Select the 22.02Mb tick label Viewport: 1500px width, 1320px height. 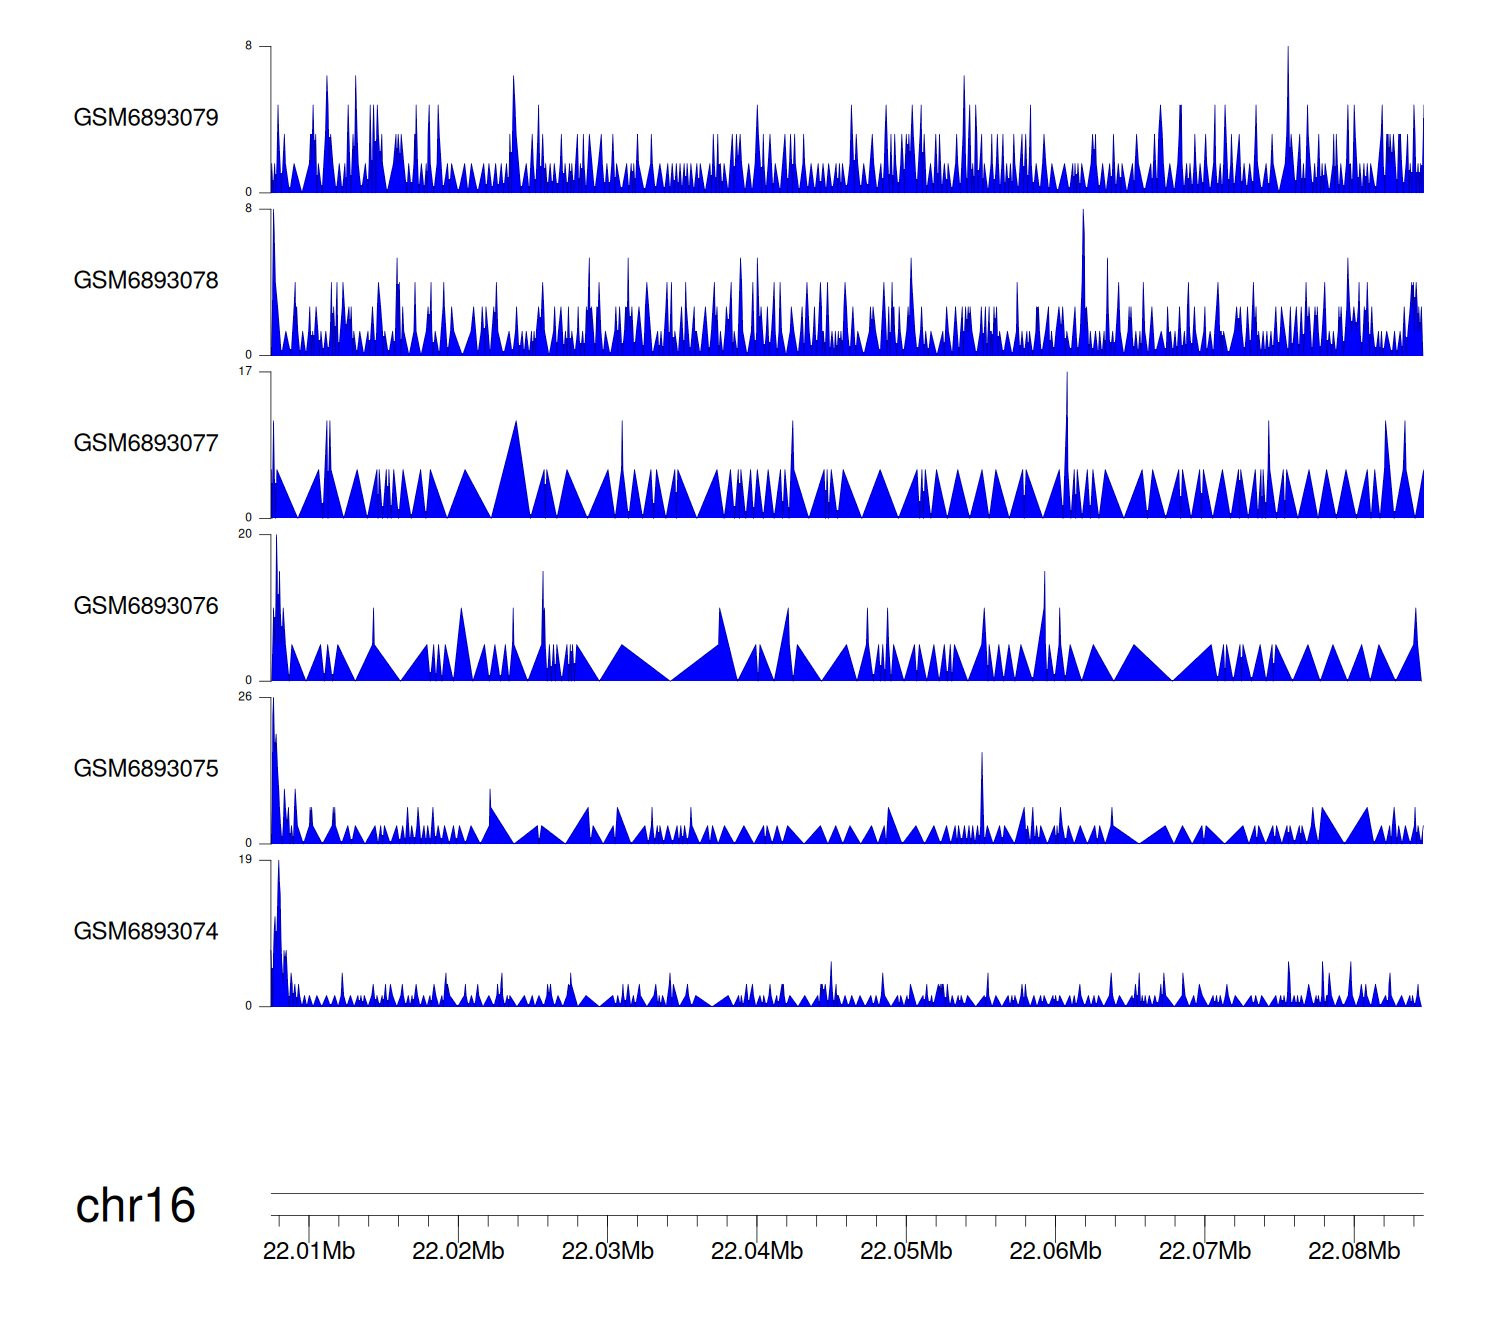coord(458,1251)
